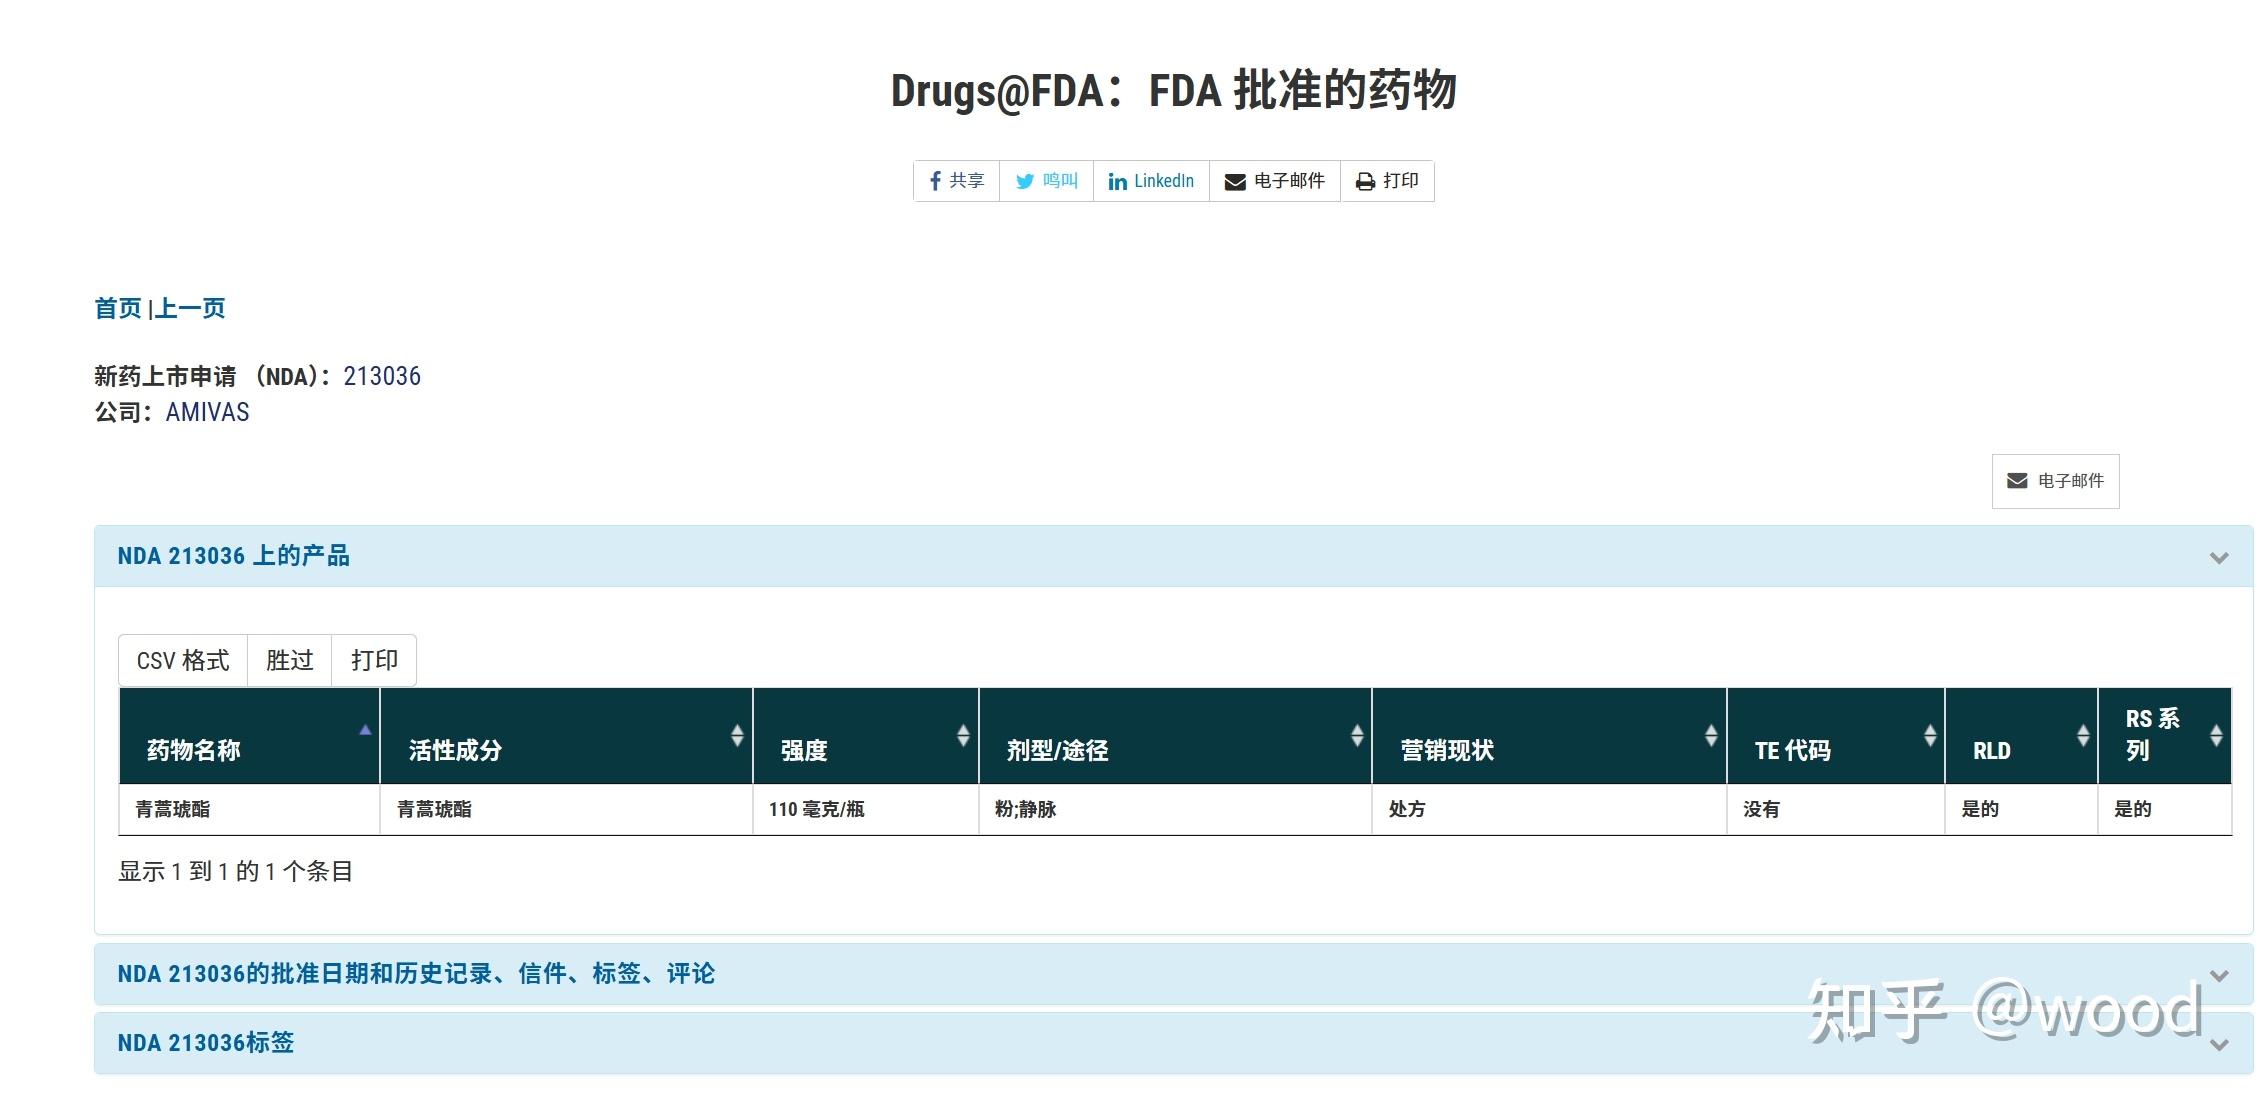Image resolution: width=2262 pixels, height=1103 pixels.
Task: Click table 打印 button
Action: 374,660
